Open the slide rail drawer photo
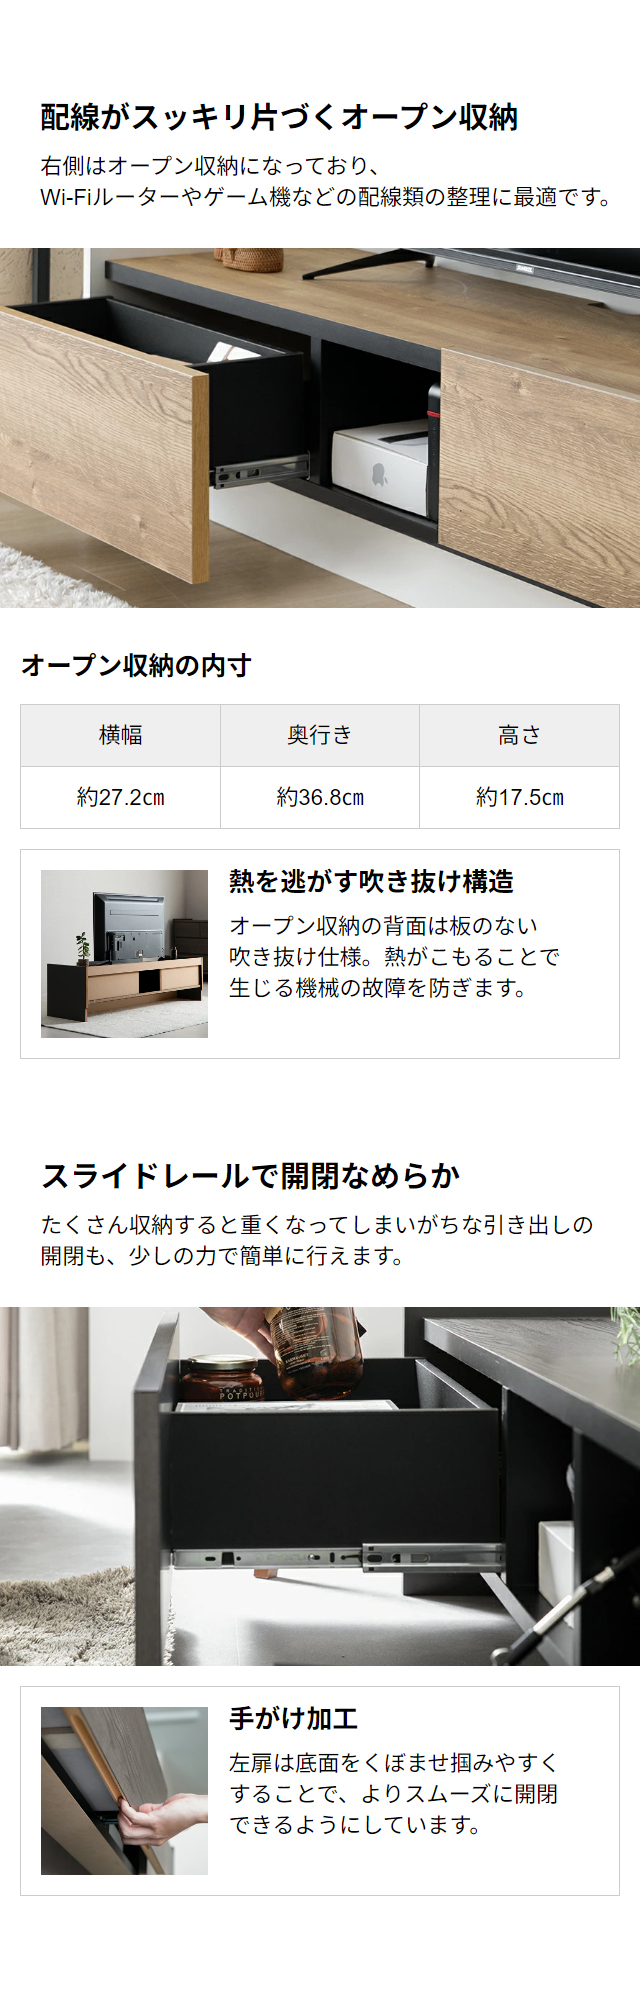The width and height of the screenshot is (640, 1996). pos(320,1486)
